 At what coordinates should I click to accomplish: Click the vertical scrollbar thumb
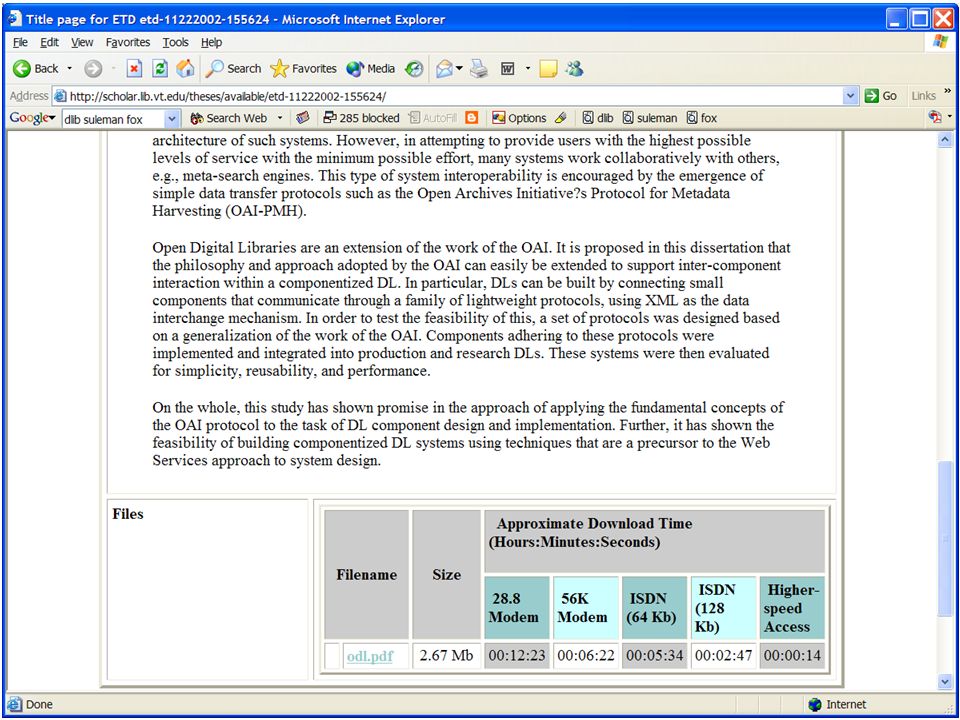pos(945,539)
